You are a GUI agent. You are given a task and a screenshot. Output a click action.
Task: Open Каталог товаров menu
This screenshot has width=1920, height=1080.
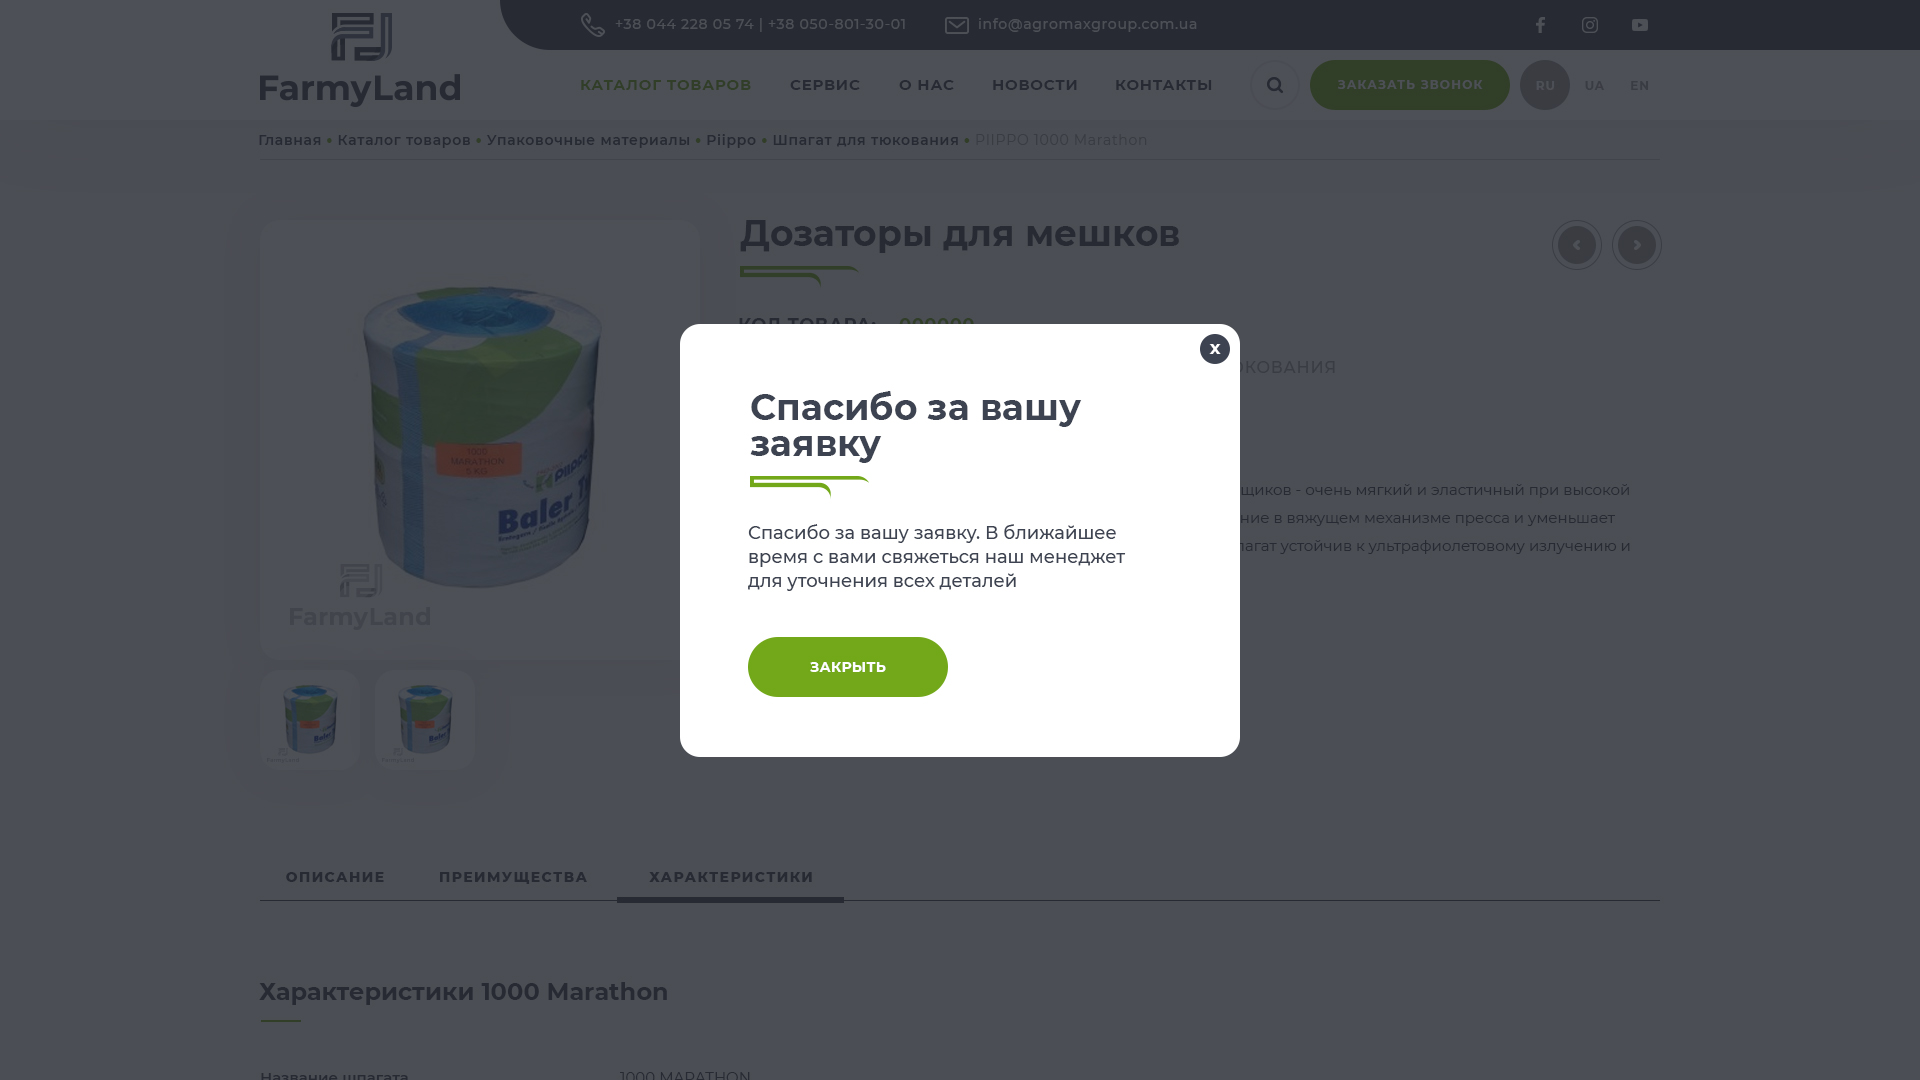(666, 85)
